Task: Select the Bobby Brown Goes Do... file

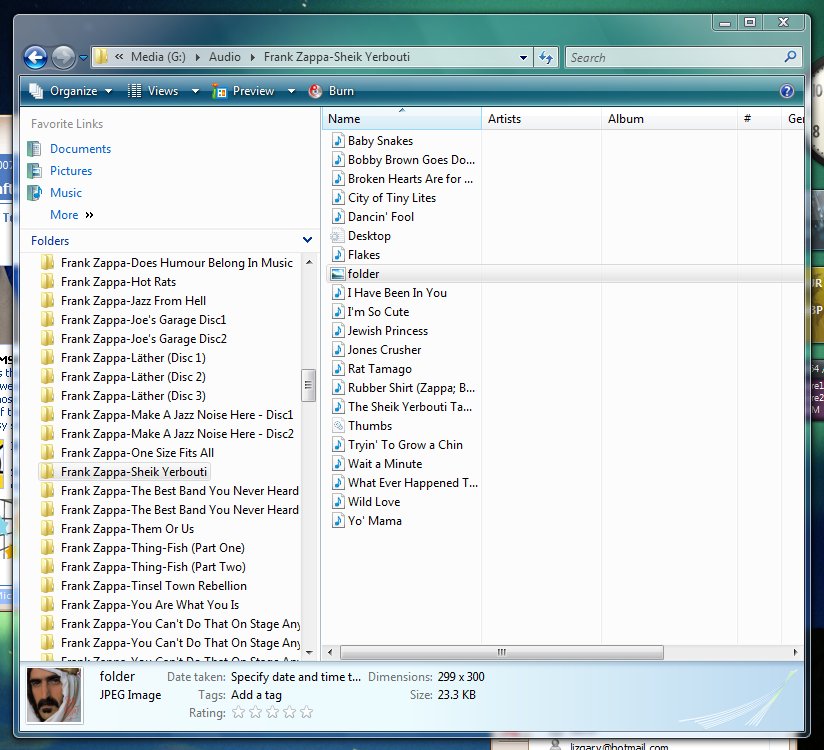Action: click(411, 160)
